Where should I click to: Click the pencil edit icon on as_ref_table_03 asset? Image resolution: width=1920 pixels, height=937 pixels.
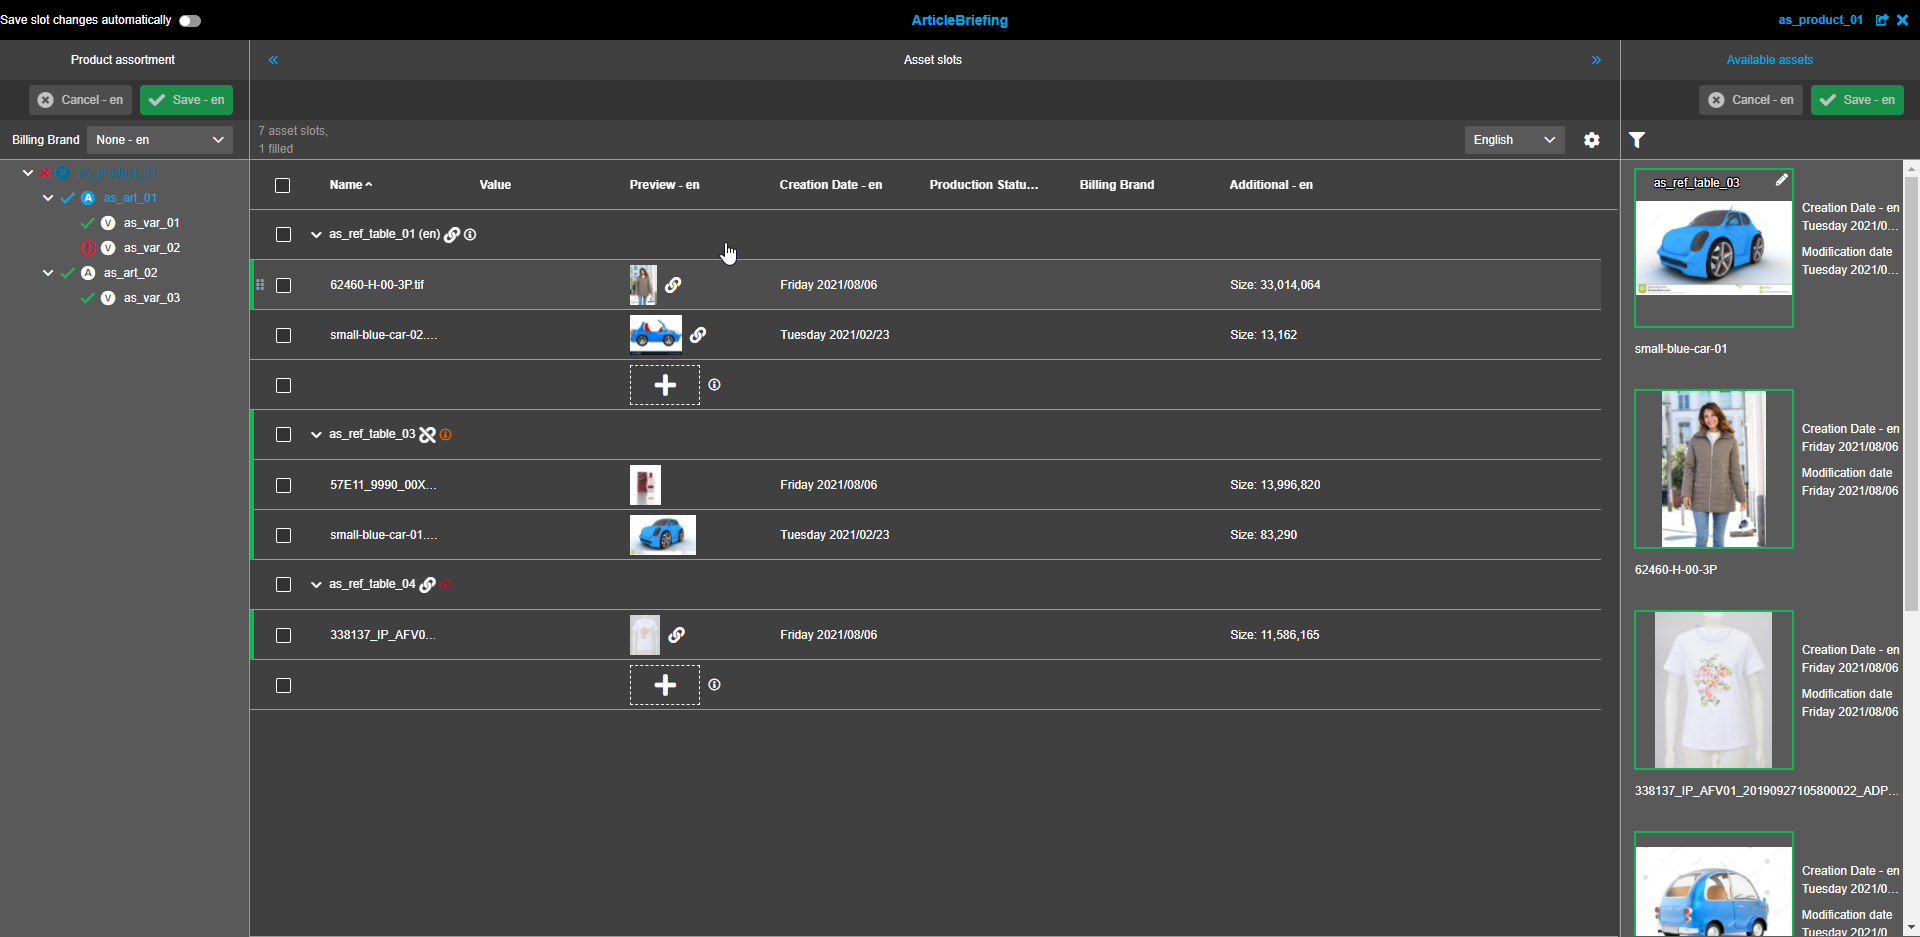tap(1783, 180)
